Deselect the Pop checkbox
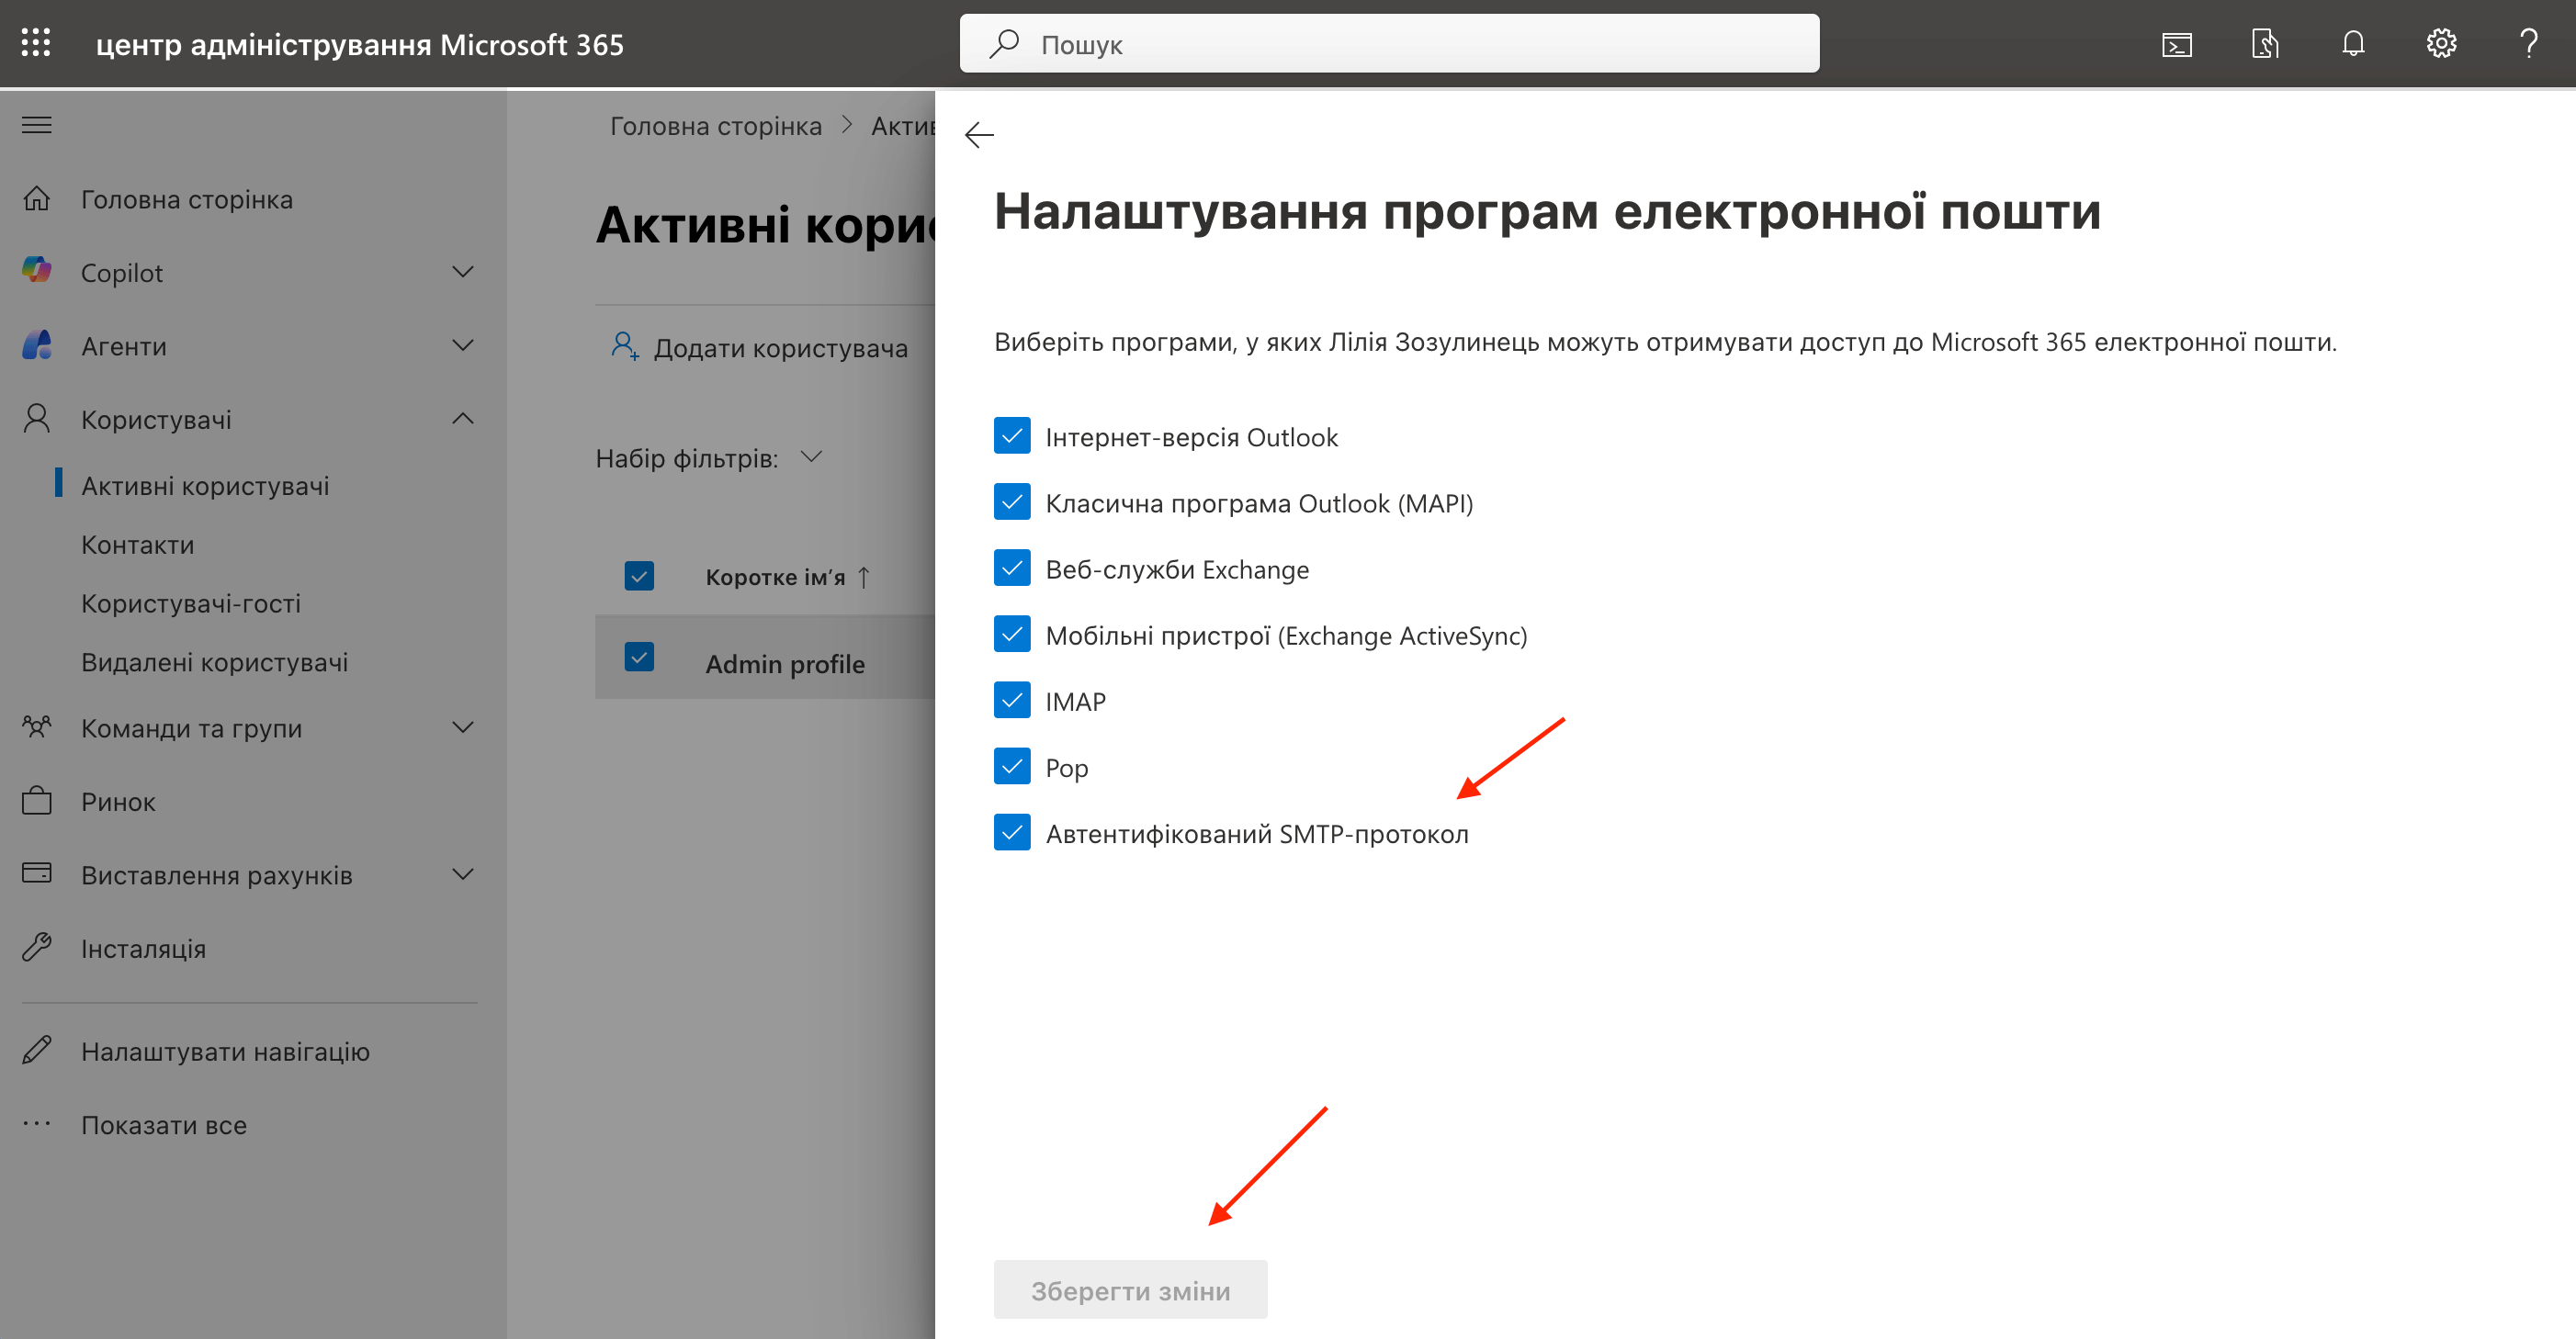 pos(1012,766)
